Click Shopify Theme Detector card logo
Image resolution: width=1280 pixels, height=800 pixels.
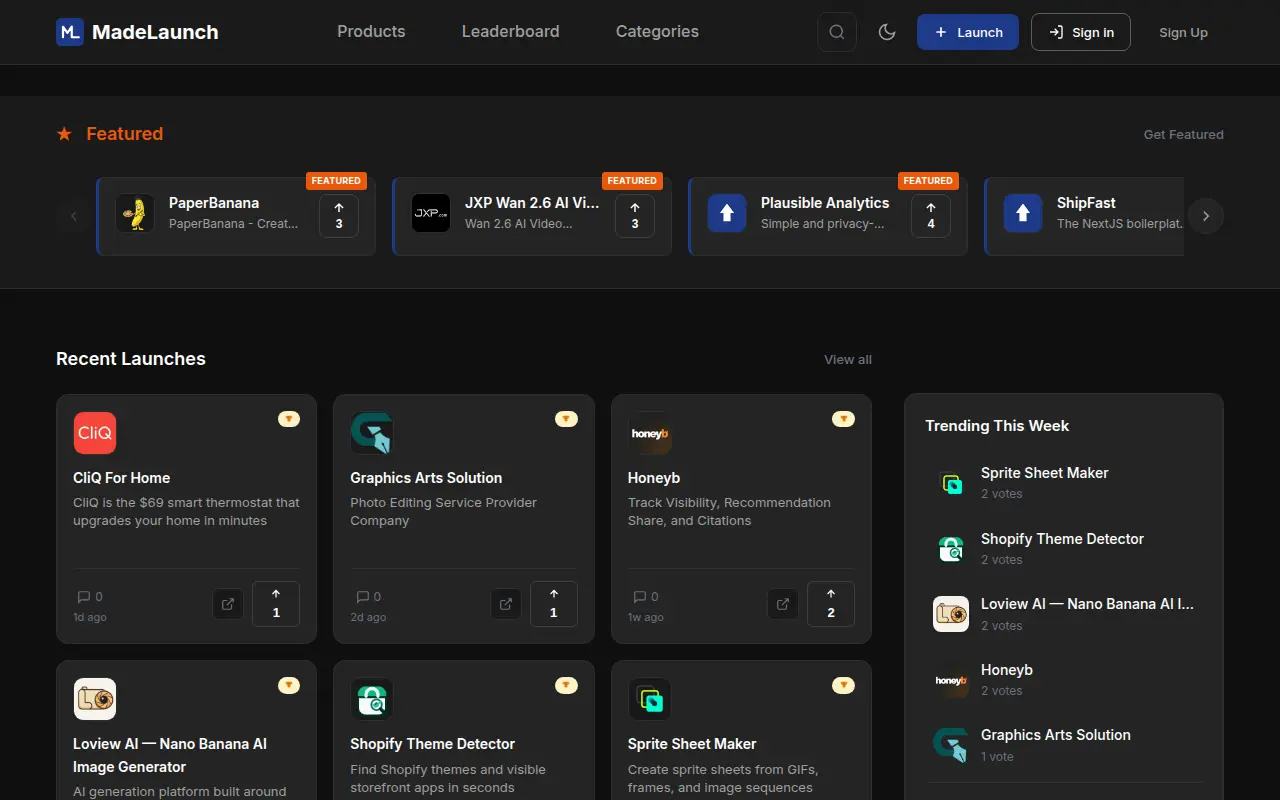coord(372,699)
